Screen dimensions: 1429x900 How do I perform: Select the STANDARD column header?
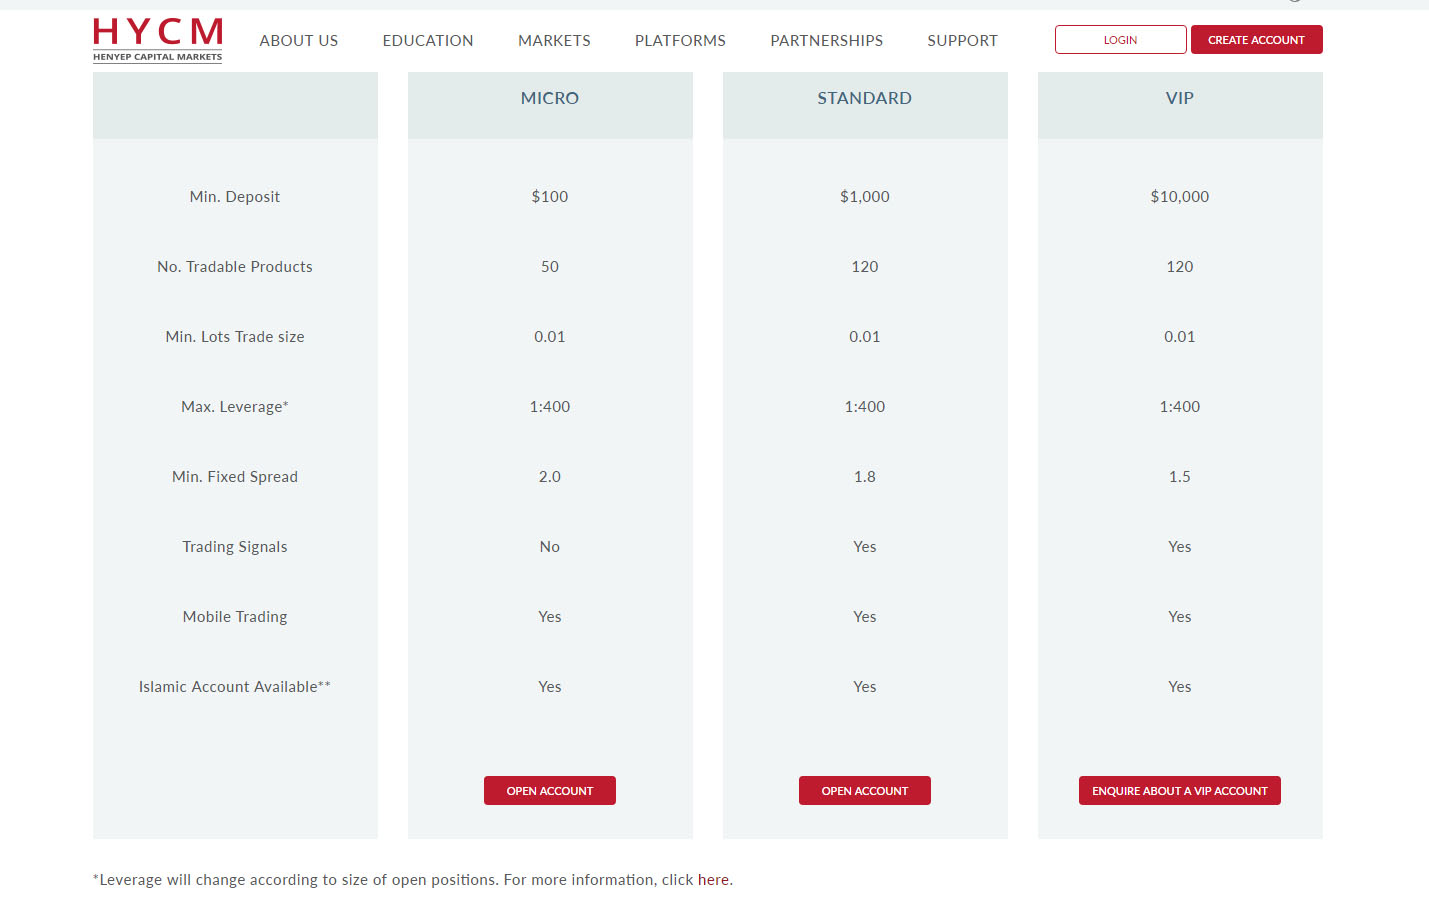click(864, 98)
